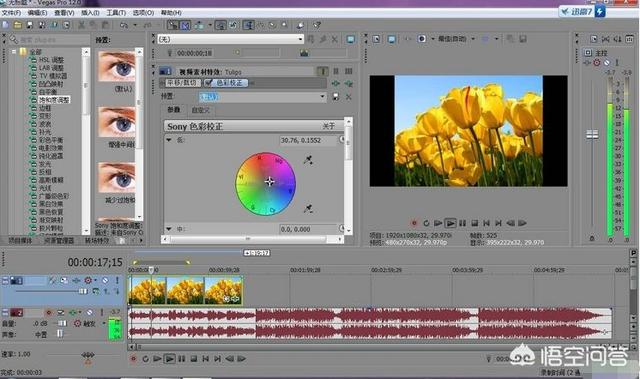Screen dimensions: 640x379
Task: Click the center of the low color wheel
Action: click(269, 182)
